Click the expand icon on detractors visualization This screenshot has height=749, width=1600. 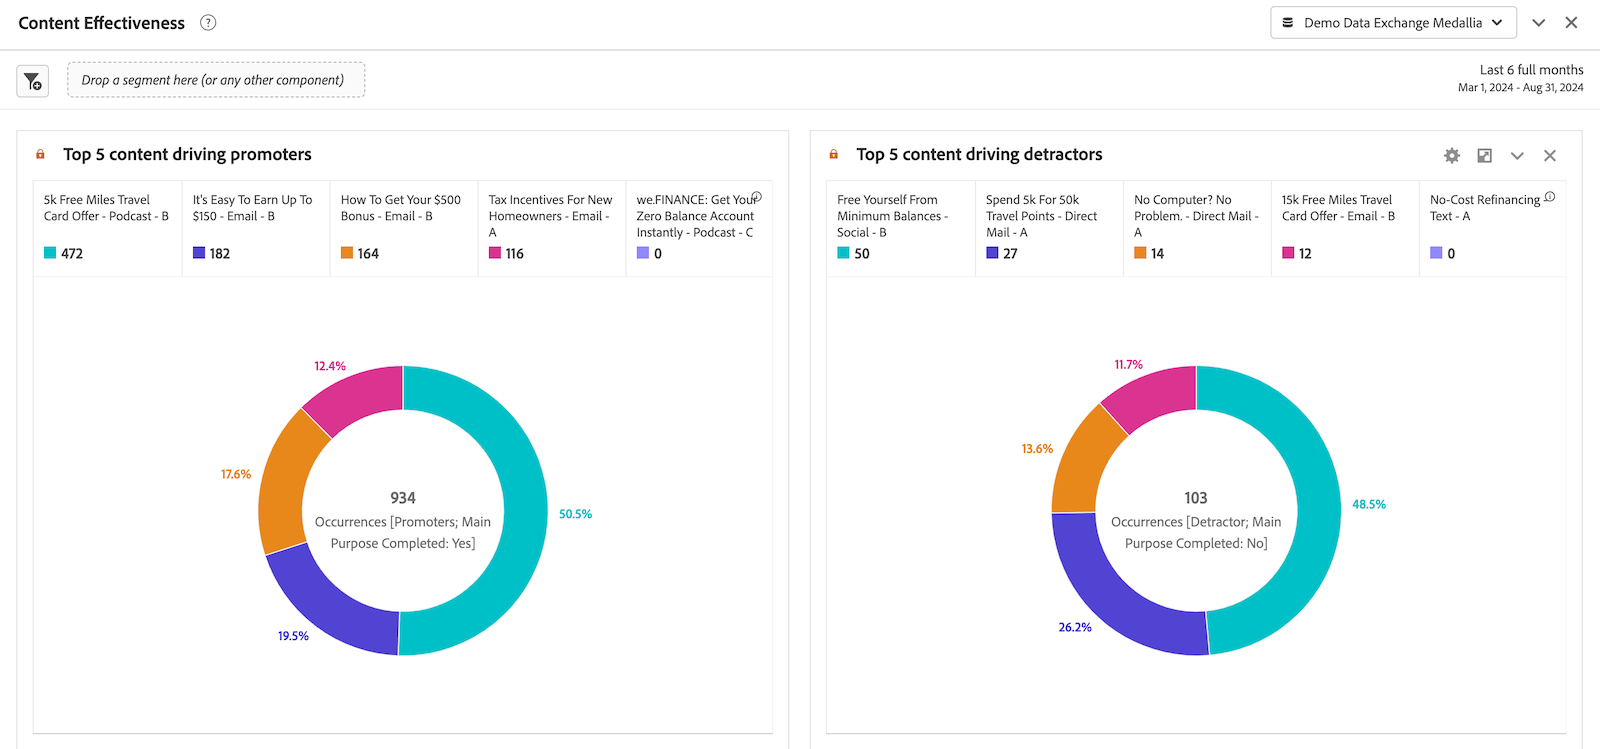1485,155
